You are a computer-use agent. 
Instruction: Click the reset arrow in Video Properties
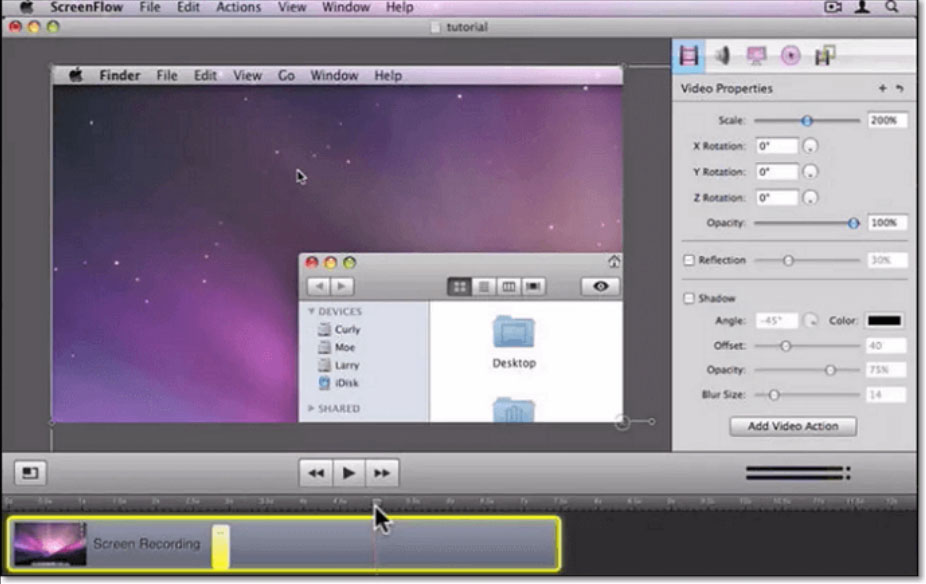[x=899, y=88]
